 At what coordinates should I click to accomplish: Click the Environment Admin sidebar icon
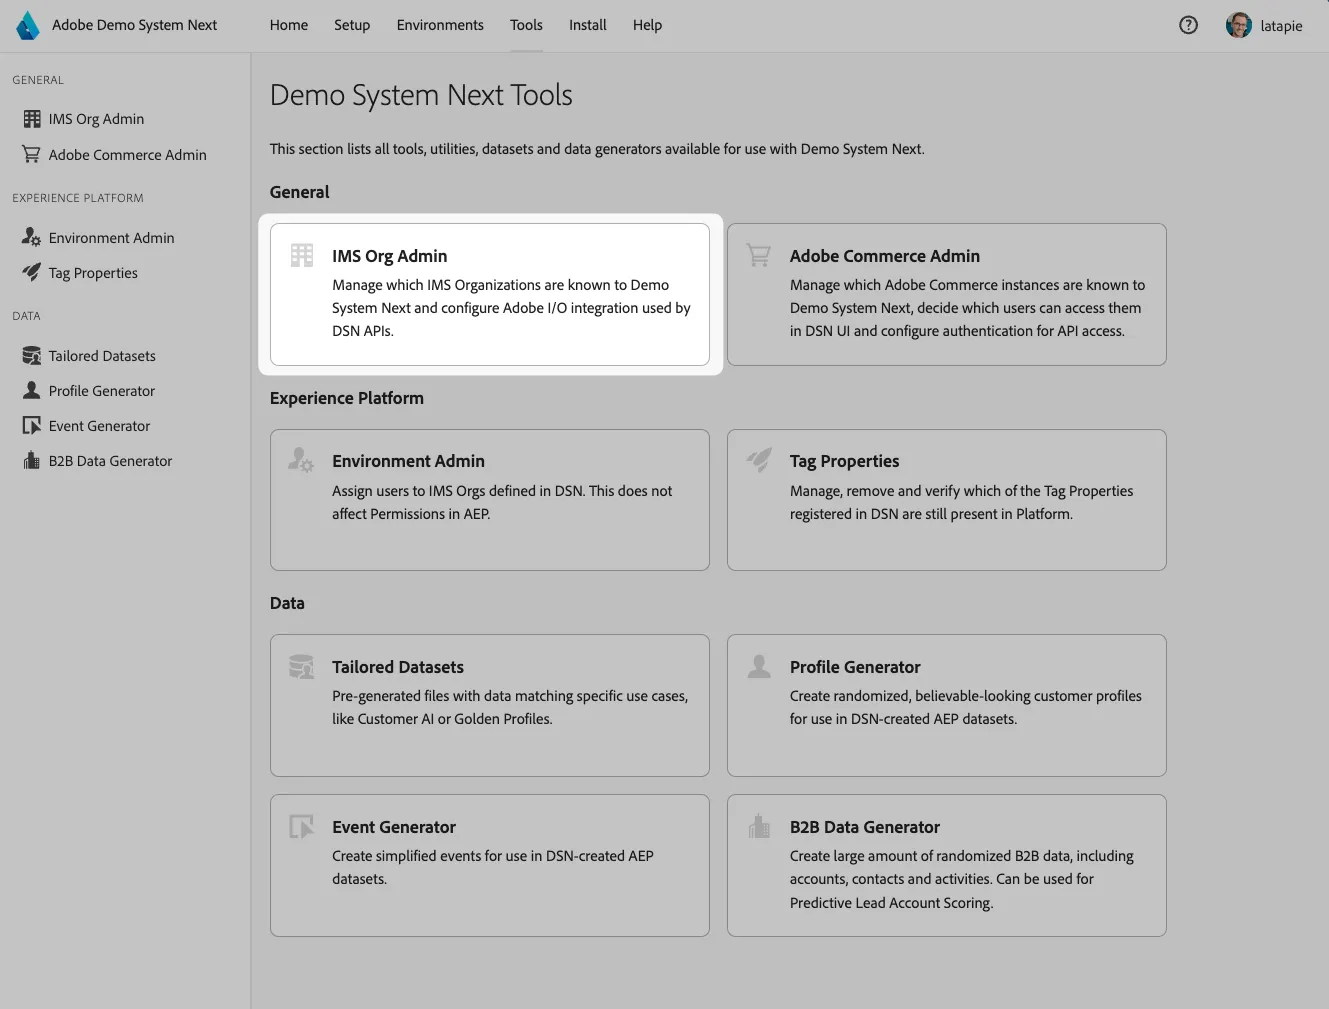[x=32, y=237]
